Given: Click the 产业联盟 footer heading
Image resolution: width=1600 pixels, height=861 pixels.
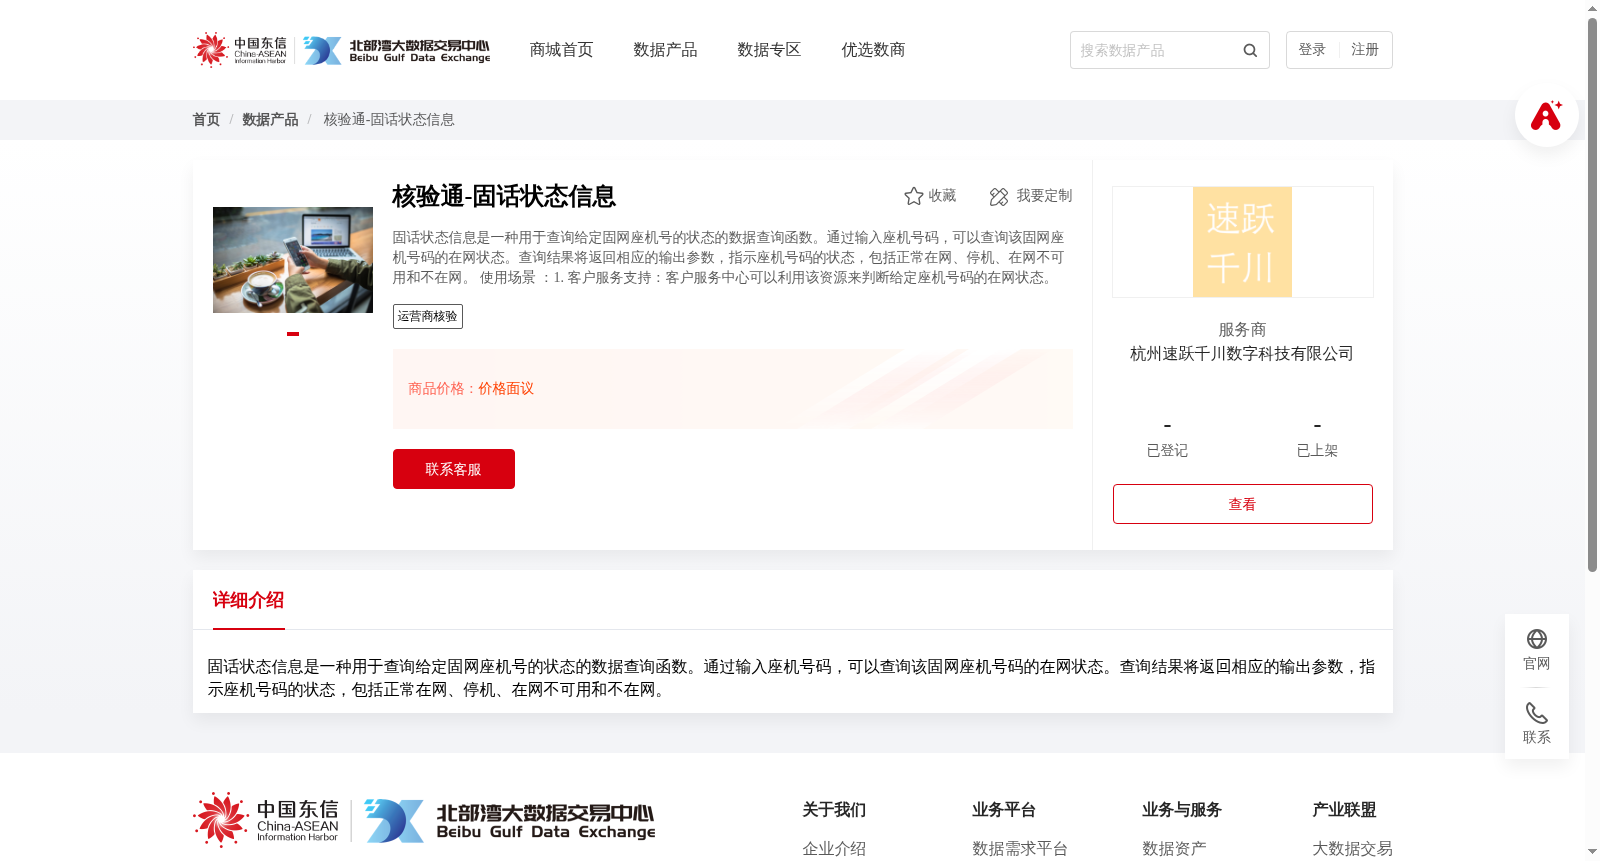Looking at the screenshot, I should 1344,810.
